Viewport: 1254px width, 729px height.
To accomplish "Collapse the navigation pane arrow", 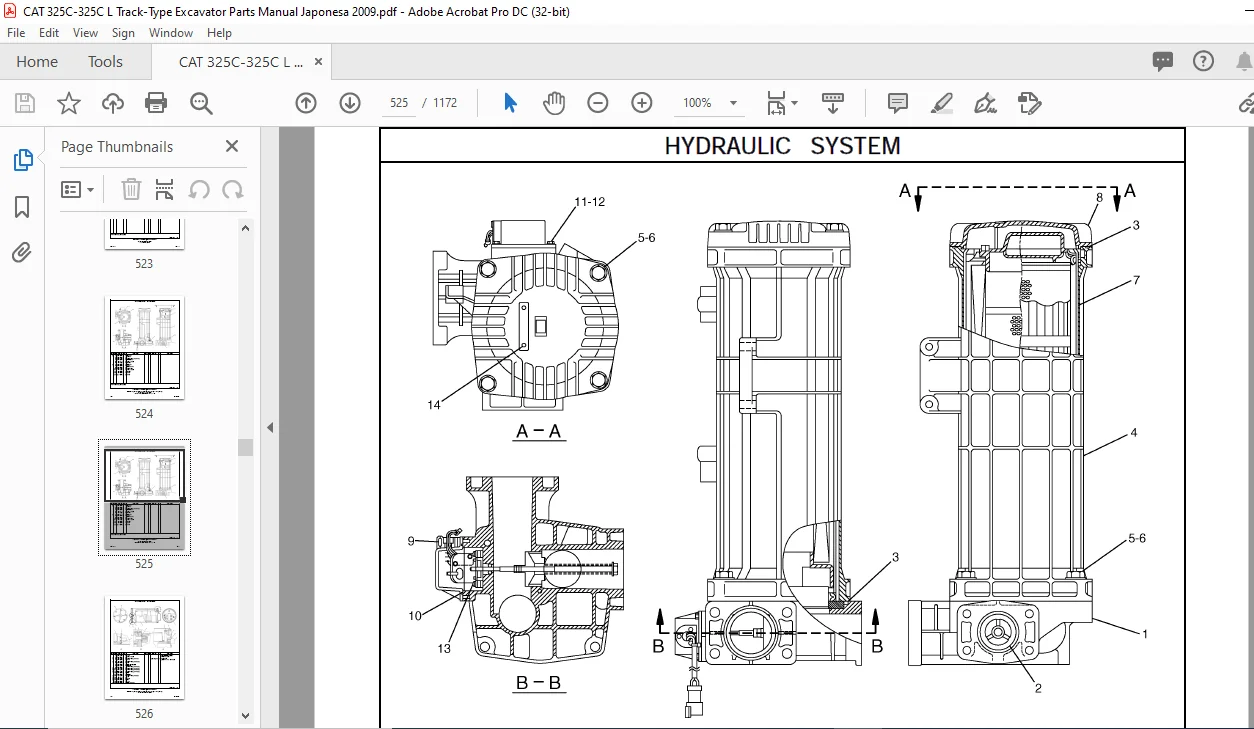I will pos(270,427).
